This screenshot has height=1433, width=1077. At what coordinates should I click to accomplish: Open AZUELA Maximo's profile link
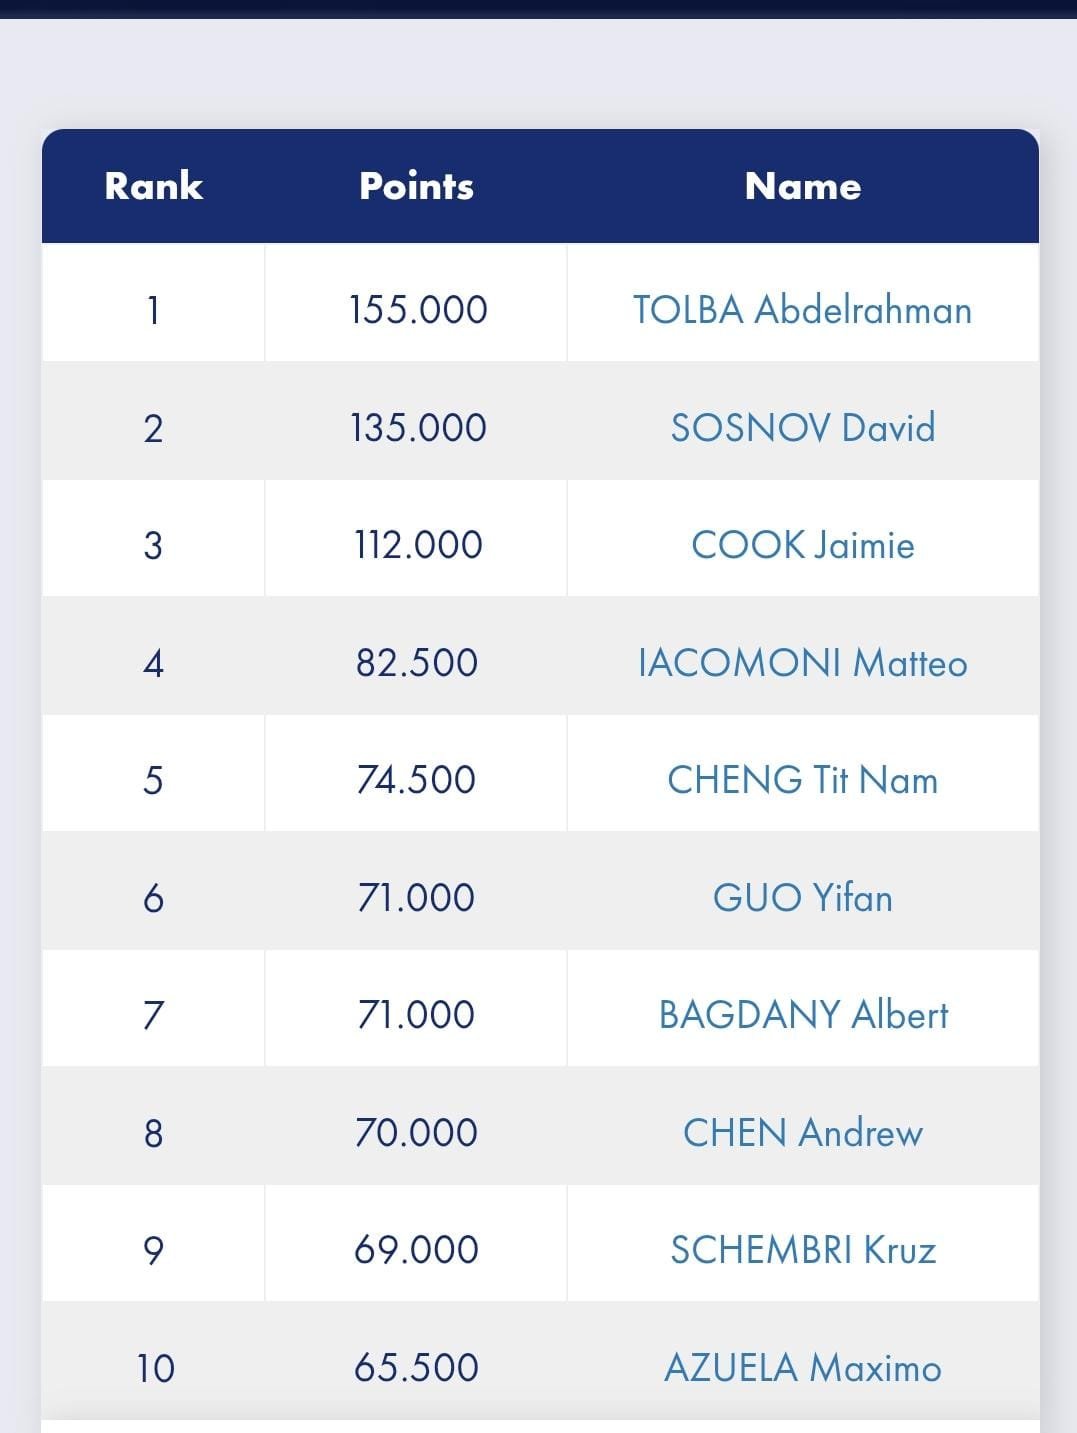[802, 1368]
